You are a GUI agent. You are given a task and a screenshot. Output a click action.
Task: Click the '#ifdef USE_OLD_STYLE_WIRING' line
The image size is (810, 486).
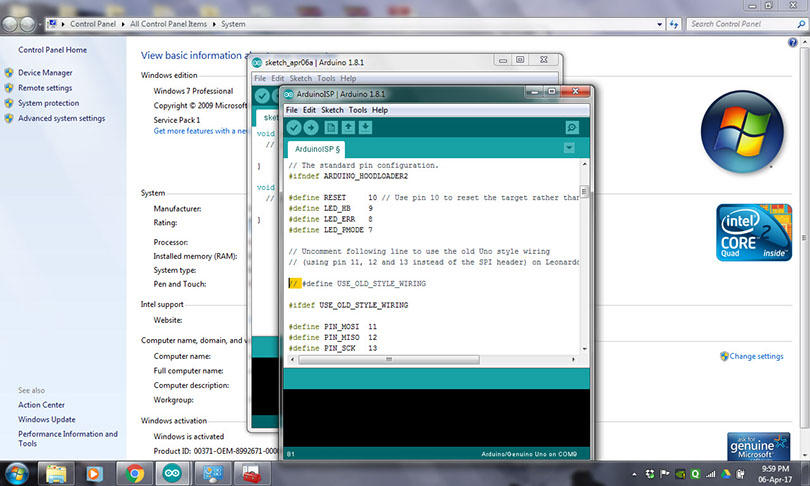point(348,305)
